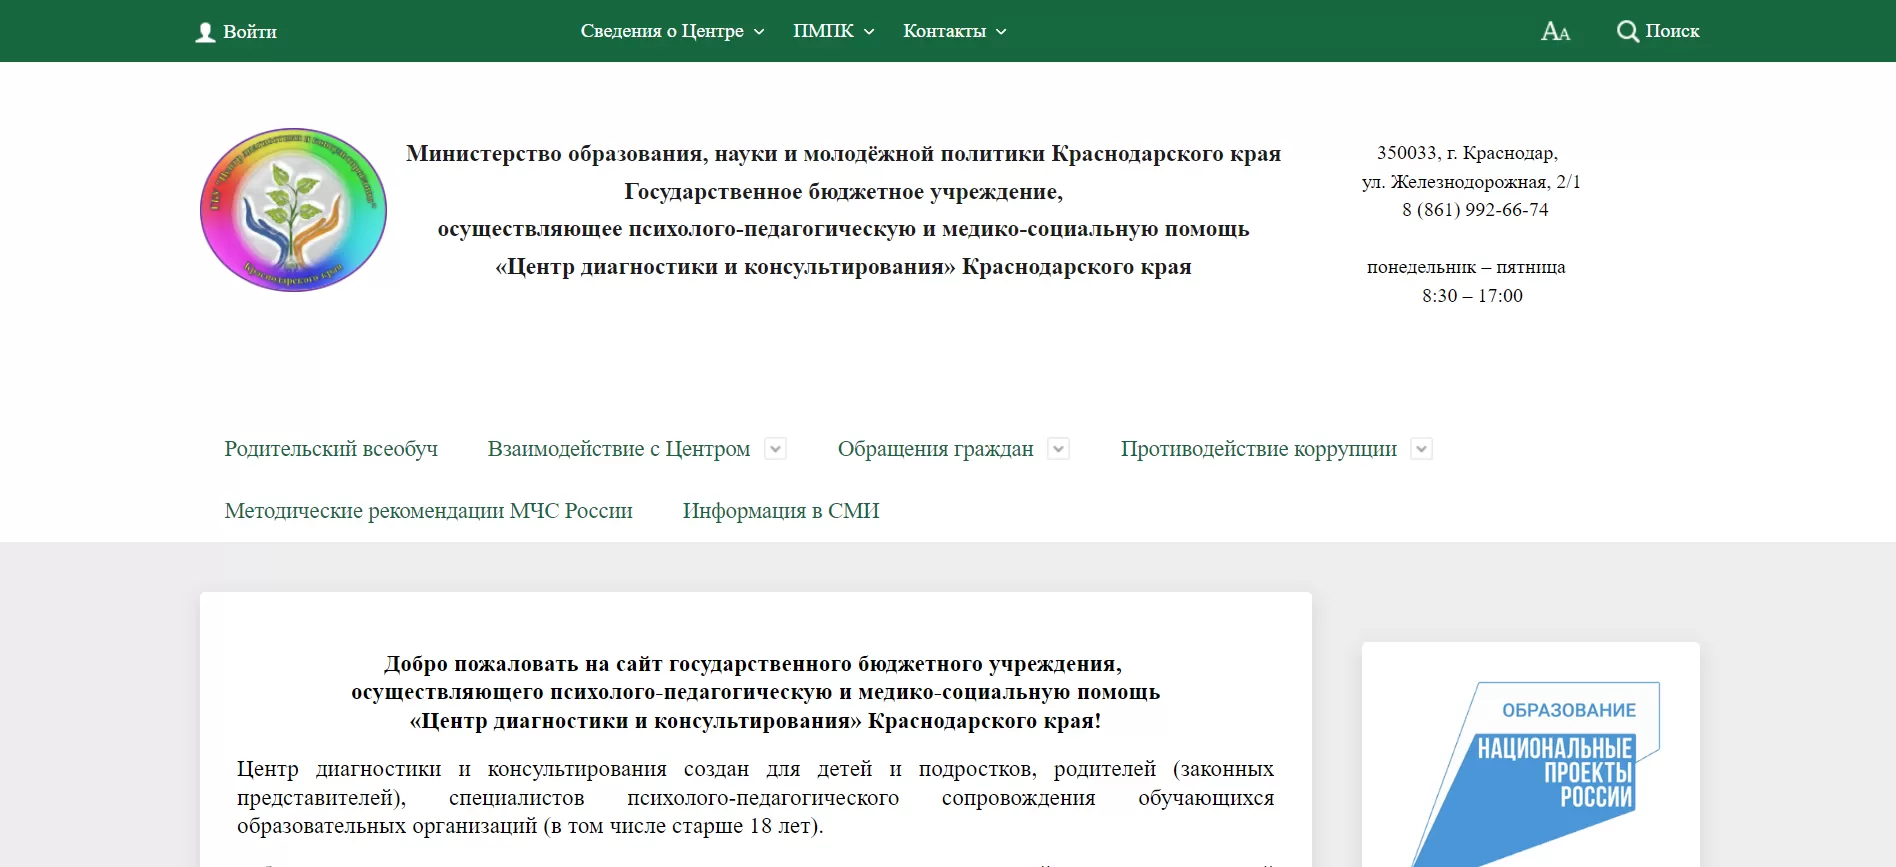The height and width of the screenshot is (867, 1896).
Task: Expand the ПМПК dropdown menu
Action: pyautogui.click(x=833, y=31)
